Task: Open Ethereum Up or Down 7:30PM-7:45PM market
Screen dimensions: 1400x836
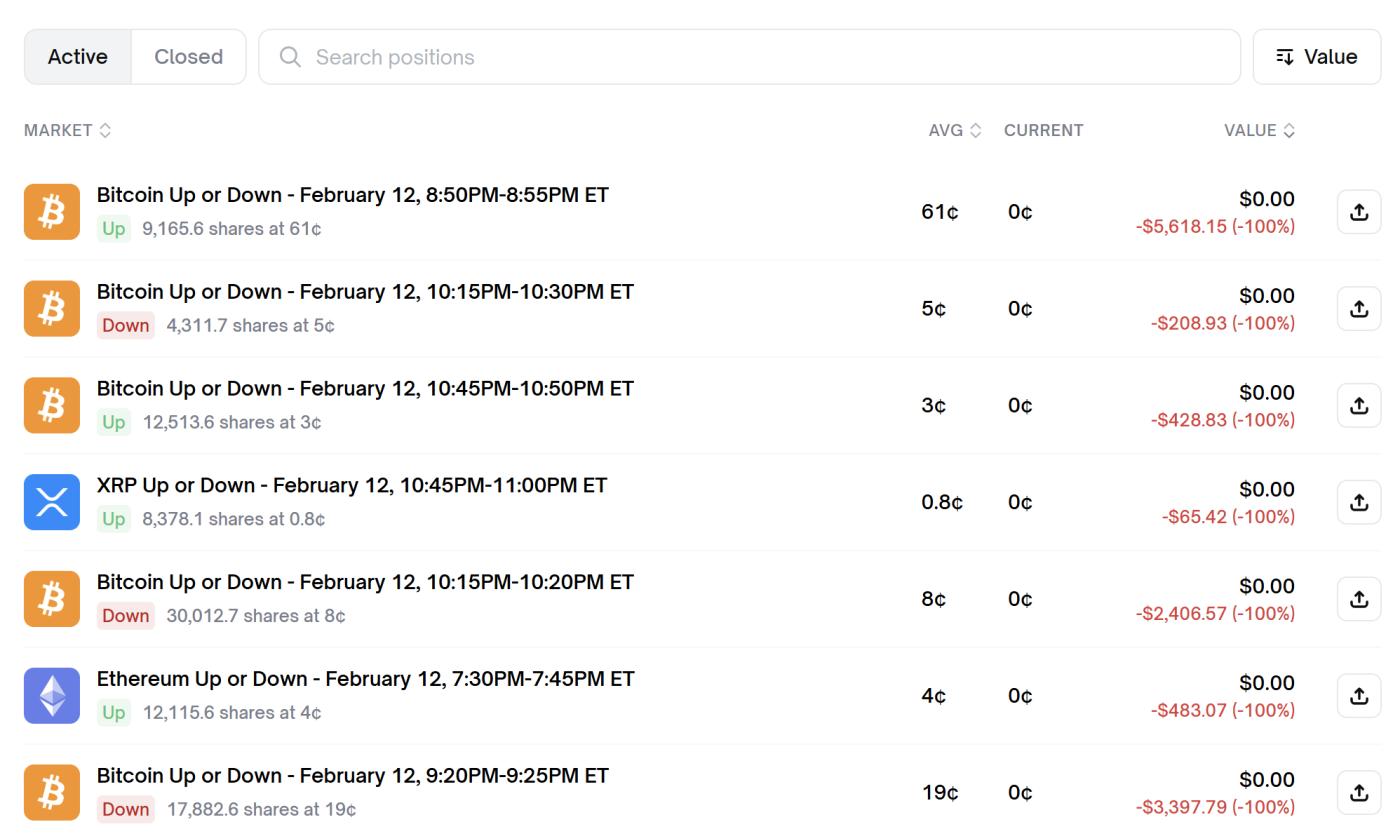Action: point(365,679)
